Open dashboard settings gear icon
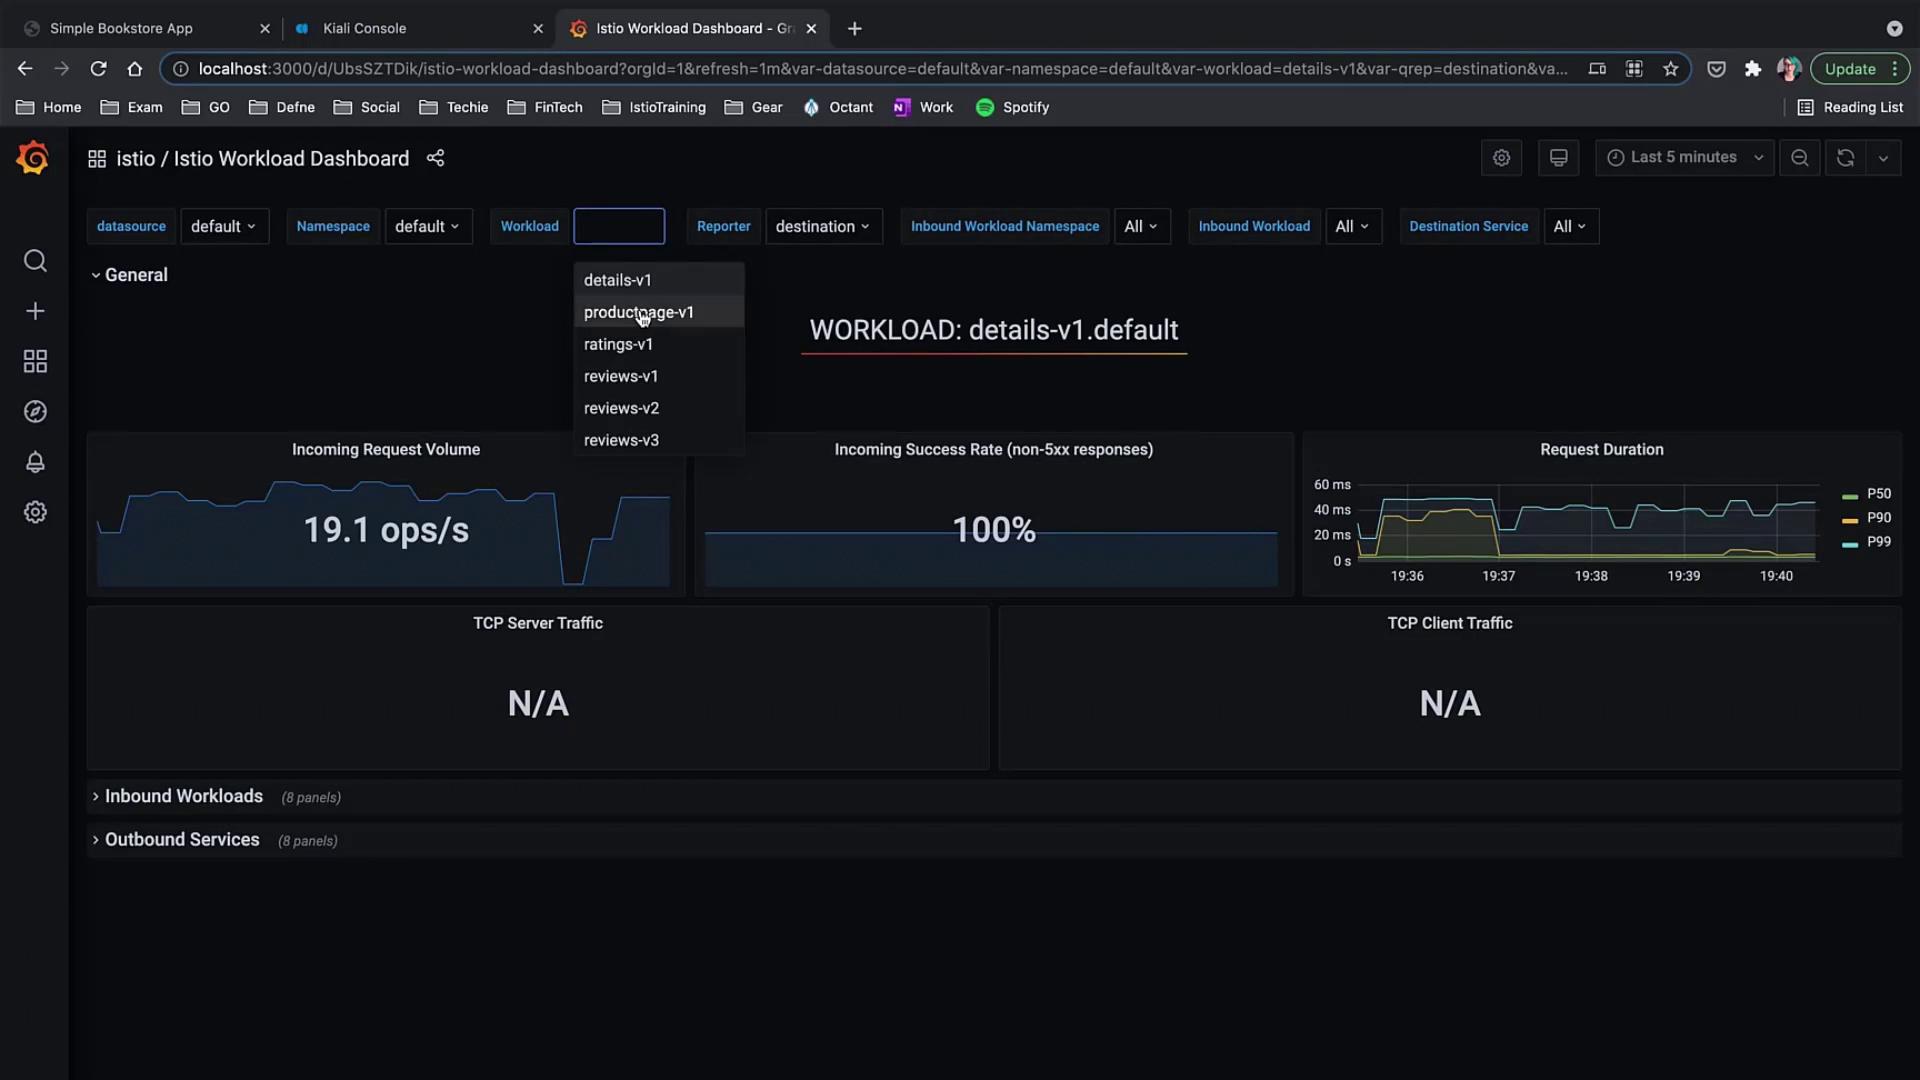 click(x=1501, y=158)
